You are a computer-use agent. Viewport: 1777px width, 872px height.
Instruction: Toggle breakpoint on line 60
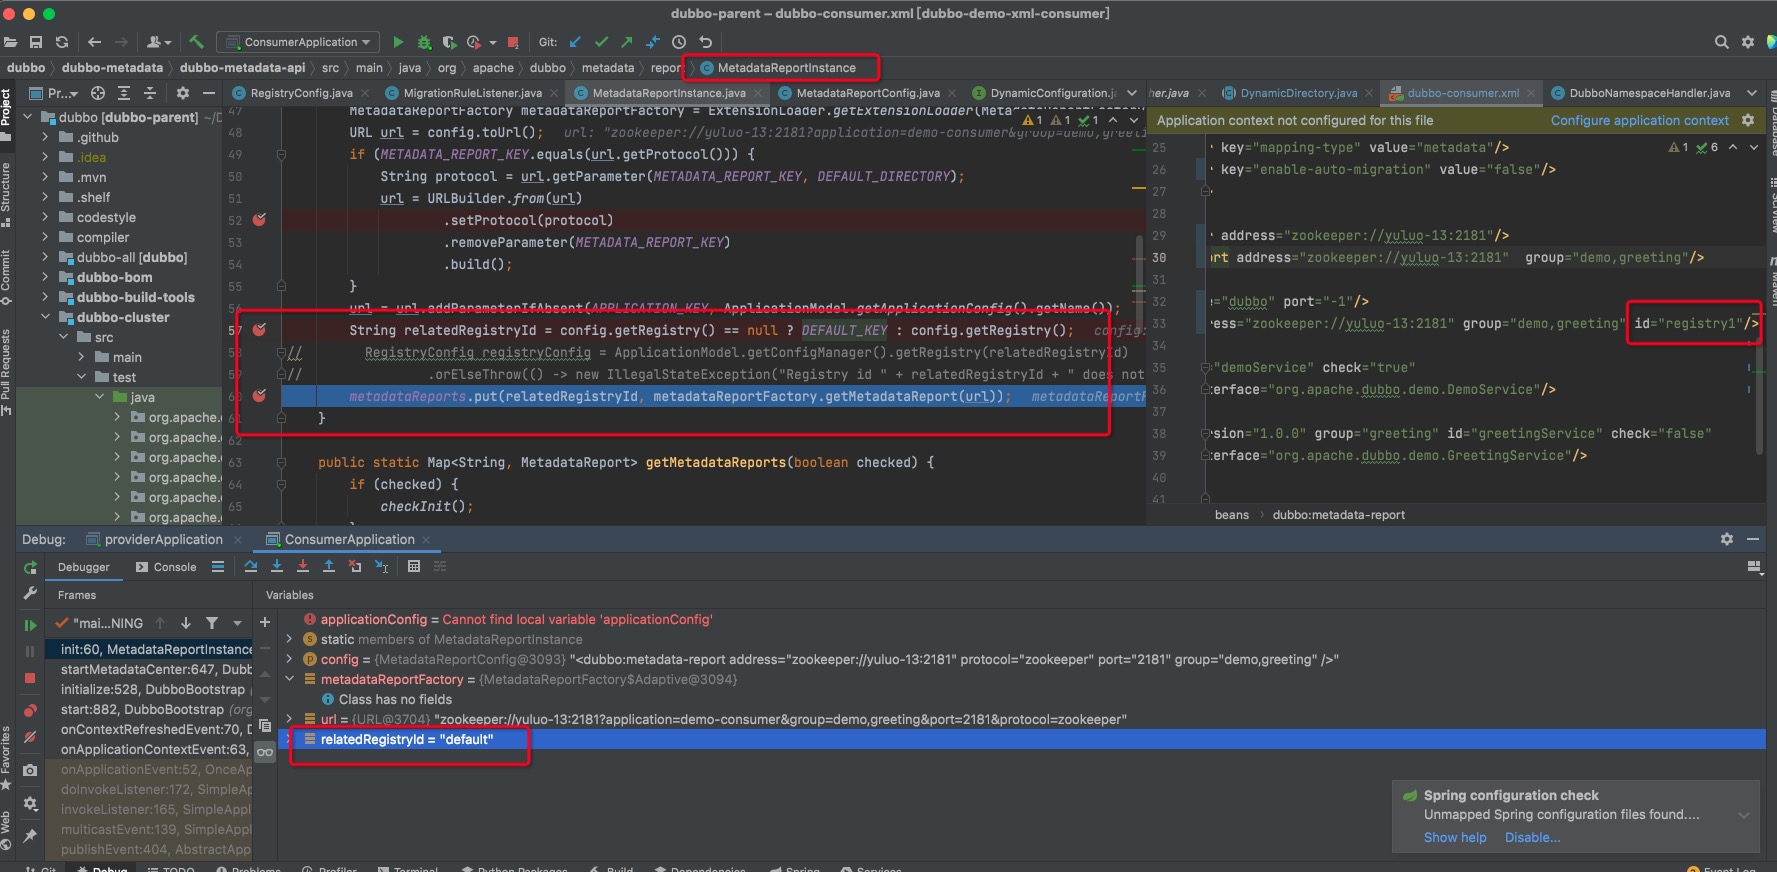259,396
